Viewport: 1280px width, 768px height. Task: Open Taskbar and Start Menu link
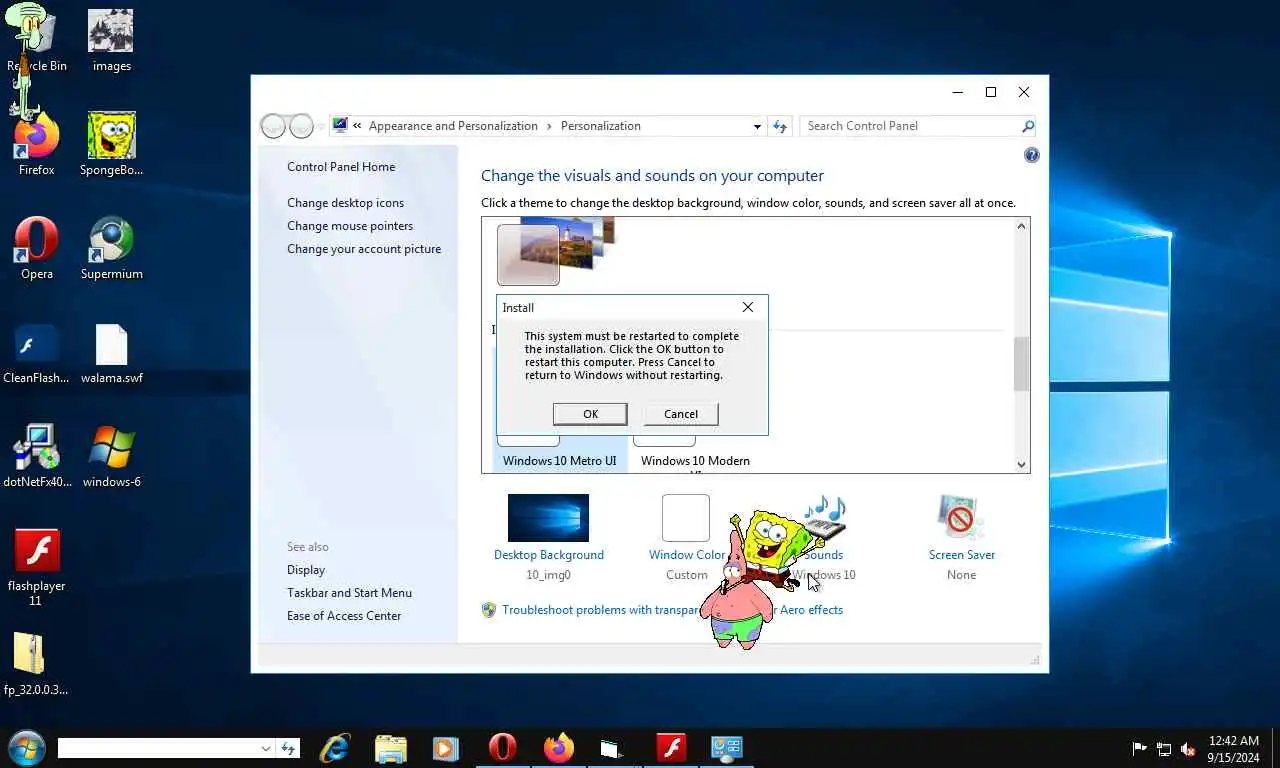point(349,593)
